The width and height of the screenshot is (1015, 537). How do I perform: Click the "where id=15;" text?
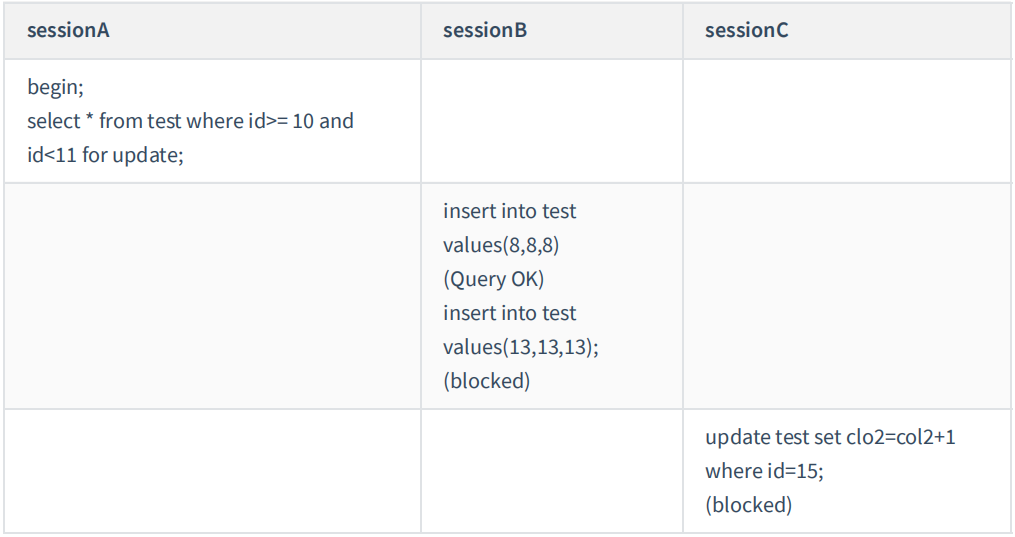758,471
